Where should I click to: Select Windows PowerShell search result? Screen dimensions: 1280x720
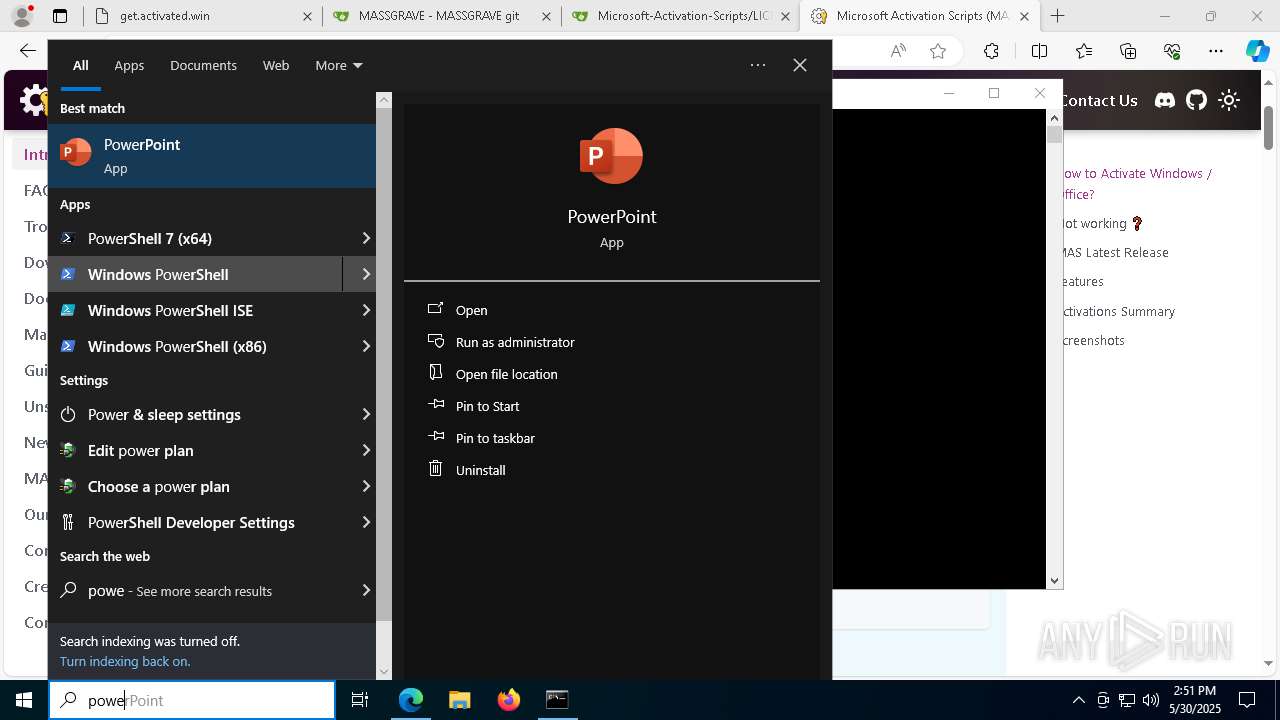point(195,274)
